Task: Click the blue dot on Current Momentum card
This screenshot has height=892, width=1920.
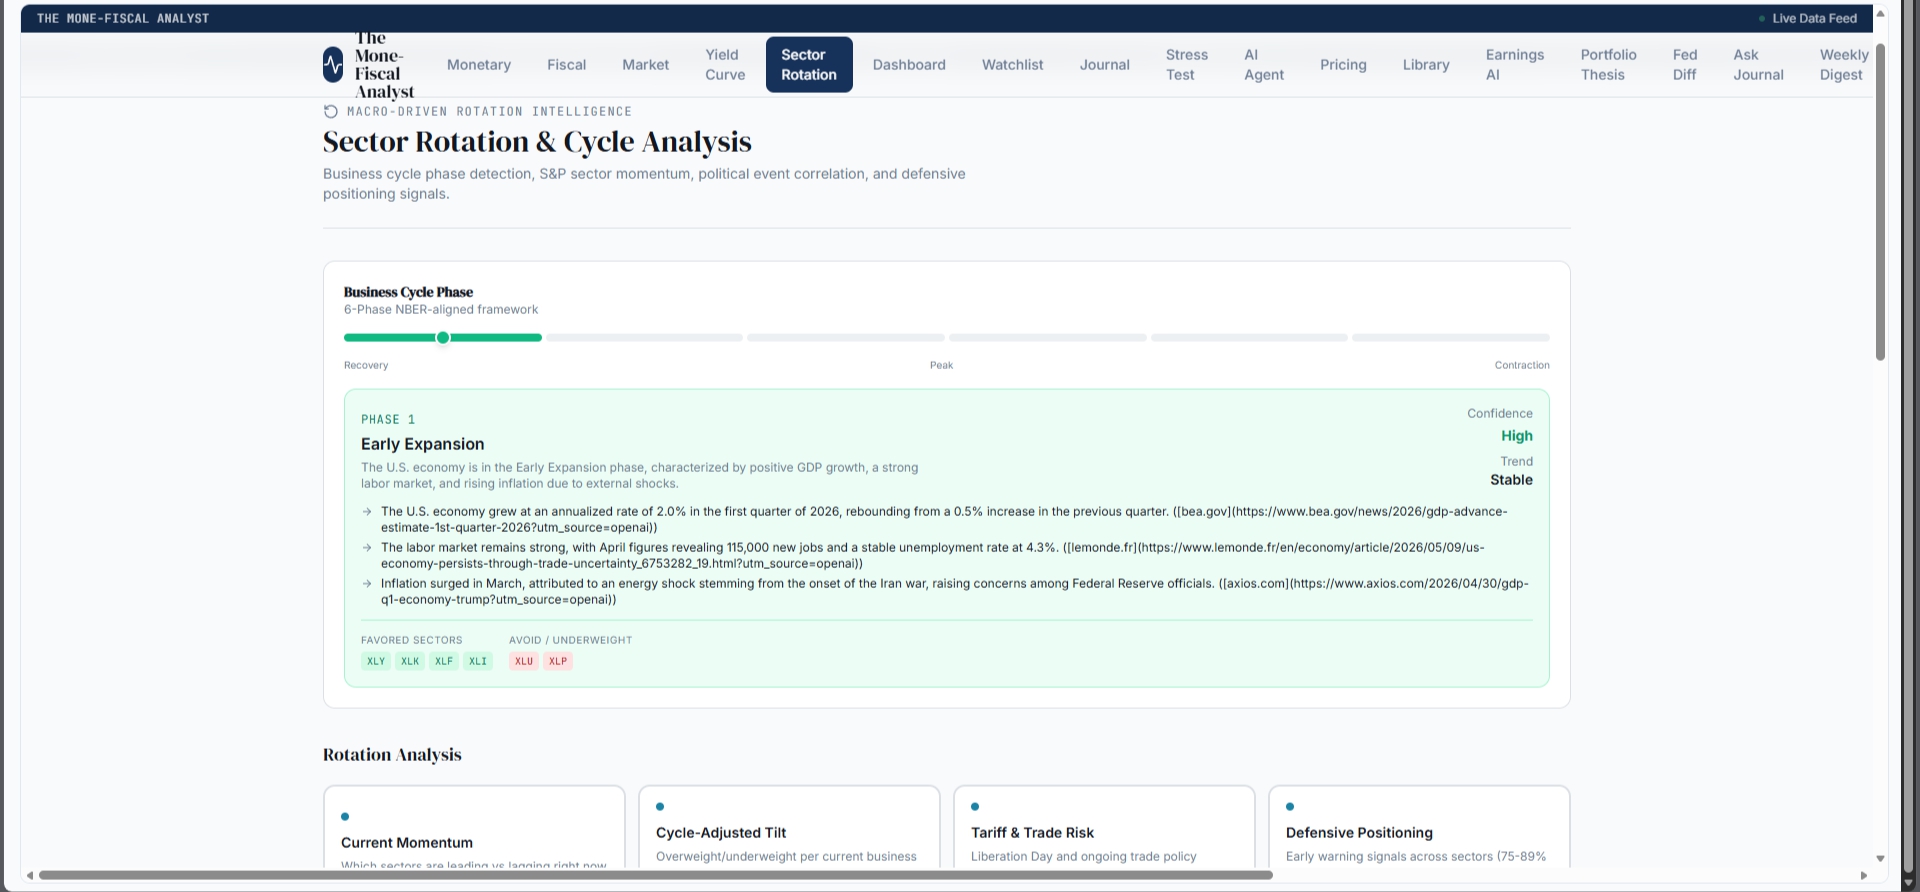Action: coord(345,817)
